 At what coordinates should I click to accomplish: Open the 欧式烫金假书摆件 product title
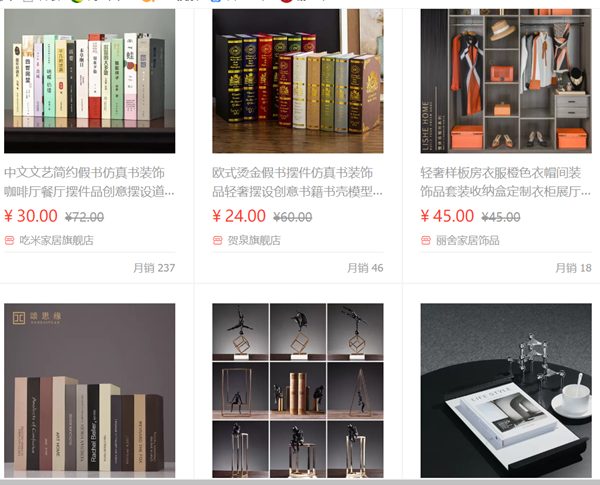[x=298, y=182]
